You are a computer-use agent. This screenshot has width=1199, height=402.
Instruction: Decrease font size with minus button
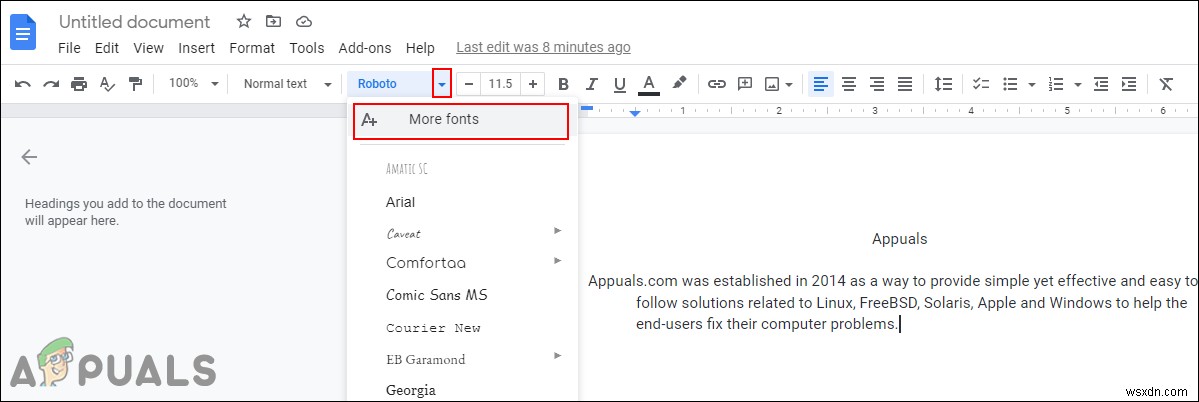pos(470,84)
